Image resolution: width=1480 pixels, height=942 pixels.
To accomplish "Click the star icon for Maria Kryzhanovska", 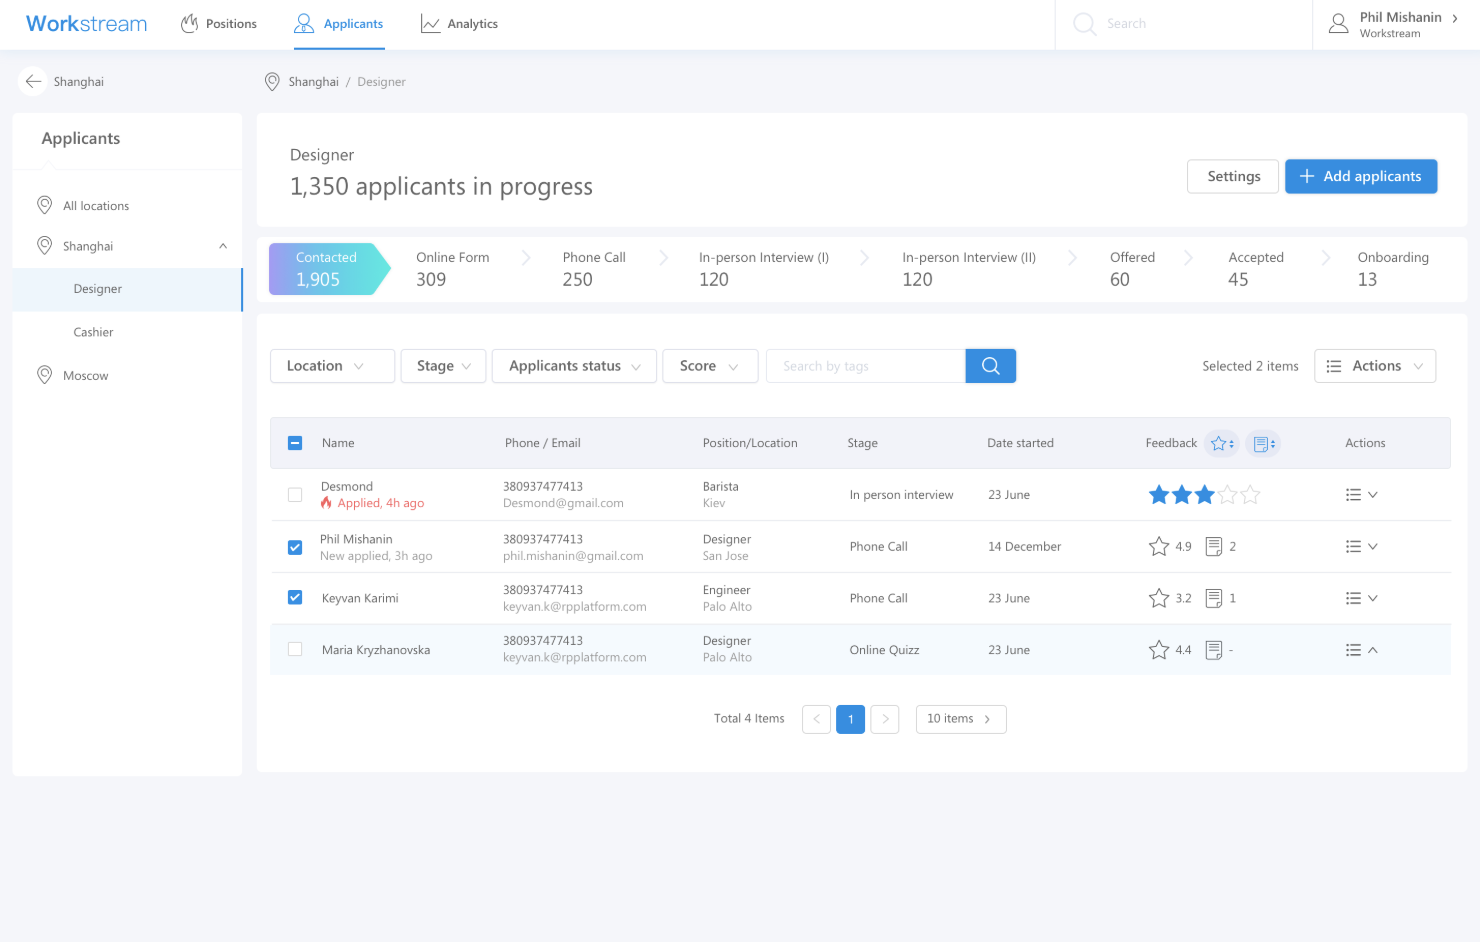I will pyautogui.click(x=1159, y=650).
